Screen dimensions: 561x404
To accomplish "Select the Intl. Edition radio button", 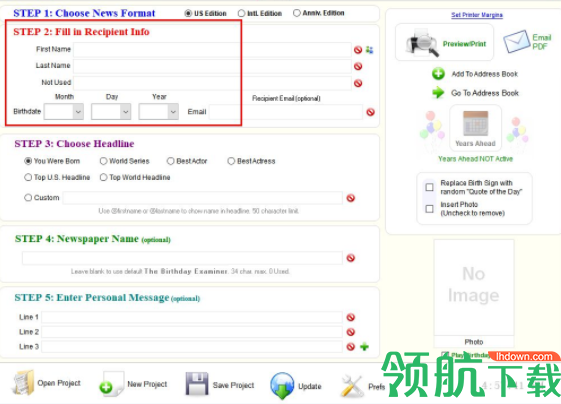I will point(242,13).
